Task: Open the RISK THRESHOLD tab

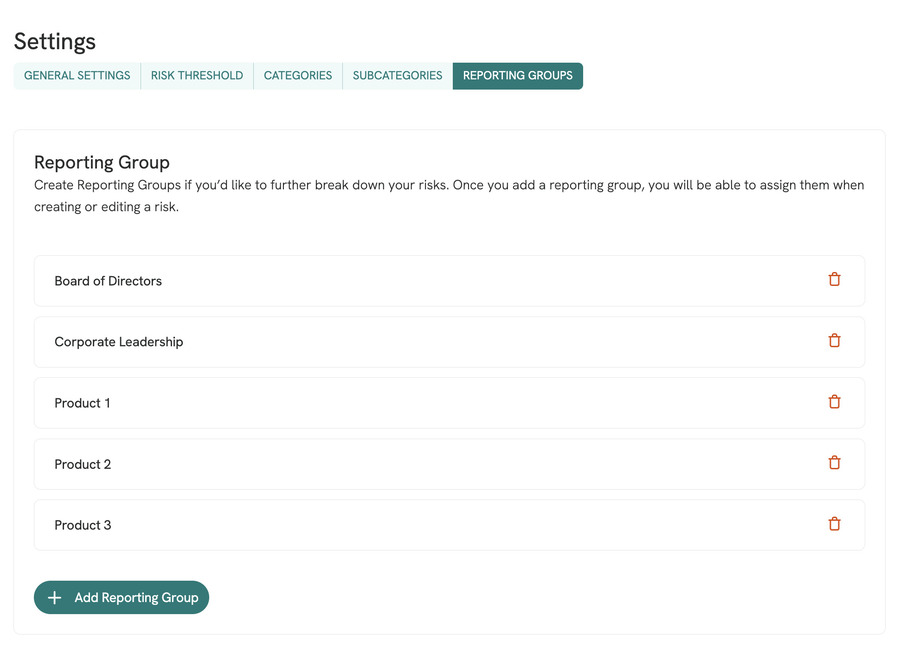Action: 197,75
